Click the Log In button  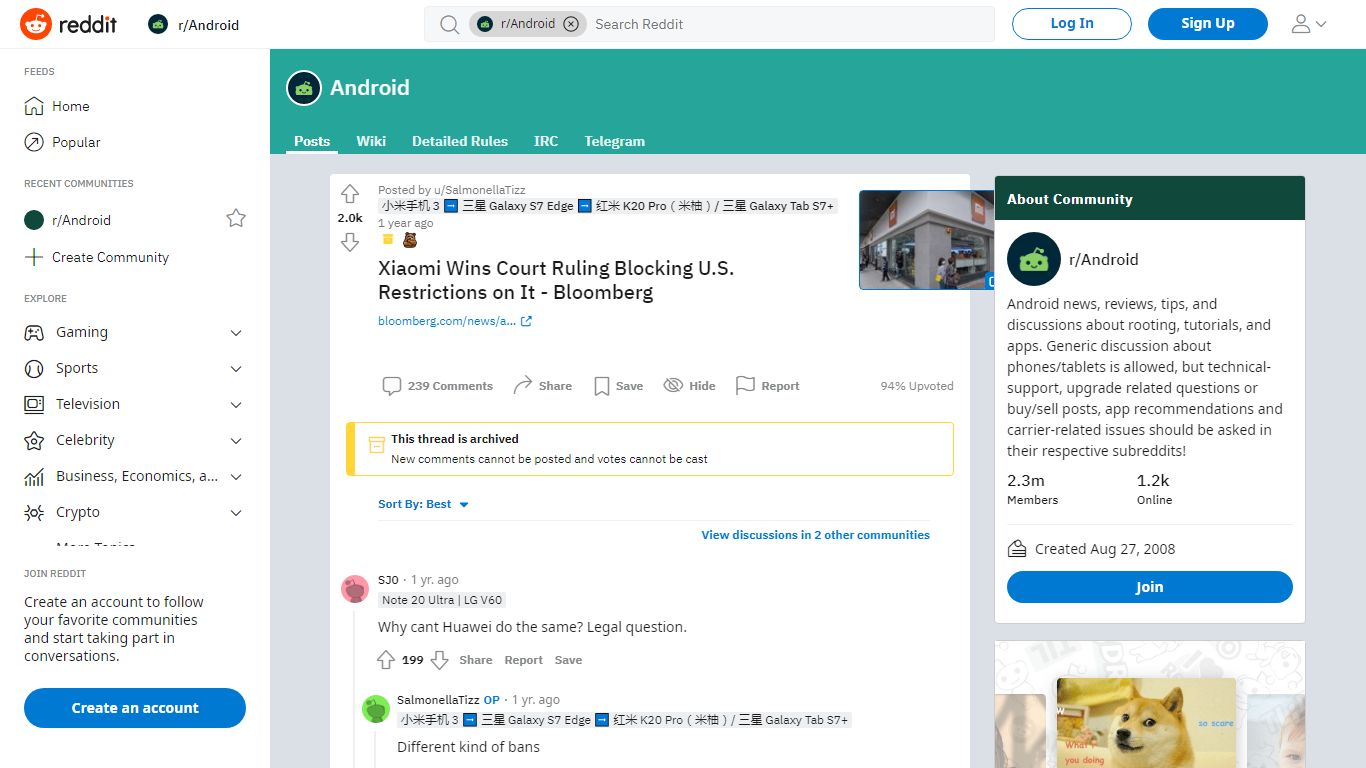(x=1072, y=24)
